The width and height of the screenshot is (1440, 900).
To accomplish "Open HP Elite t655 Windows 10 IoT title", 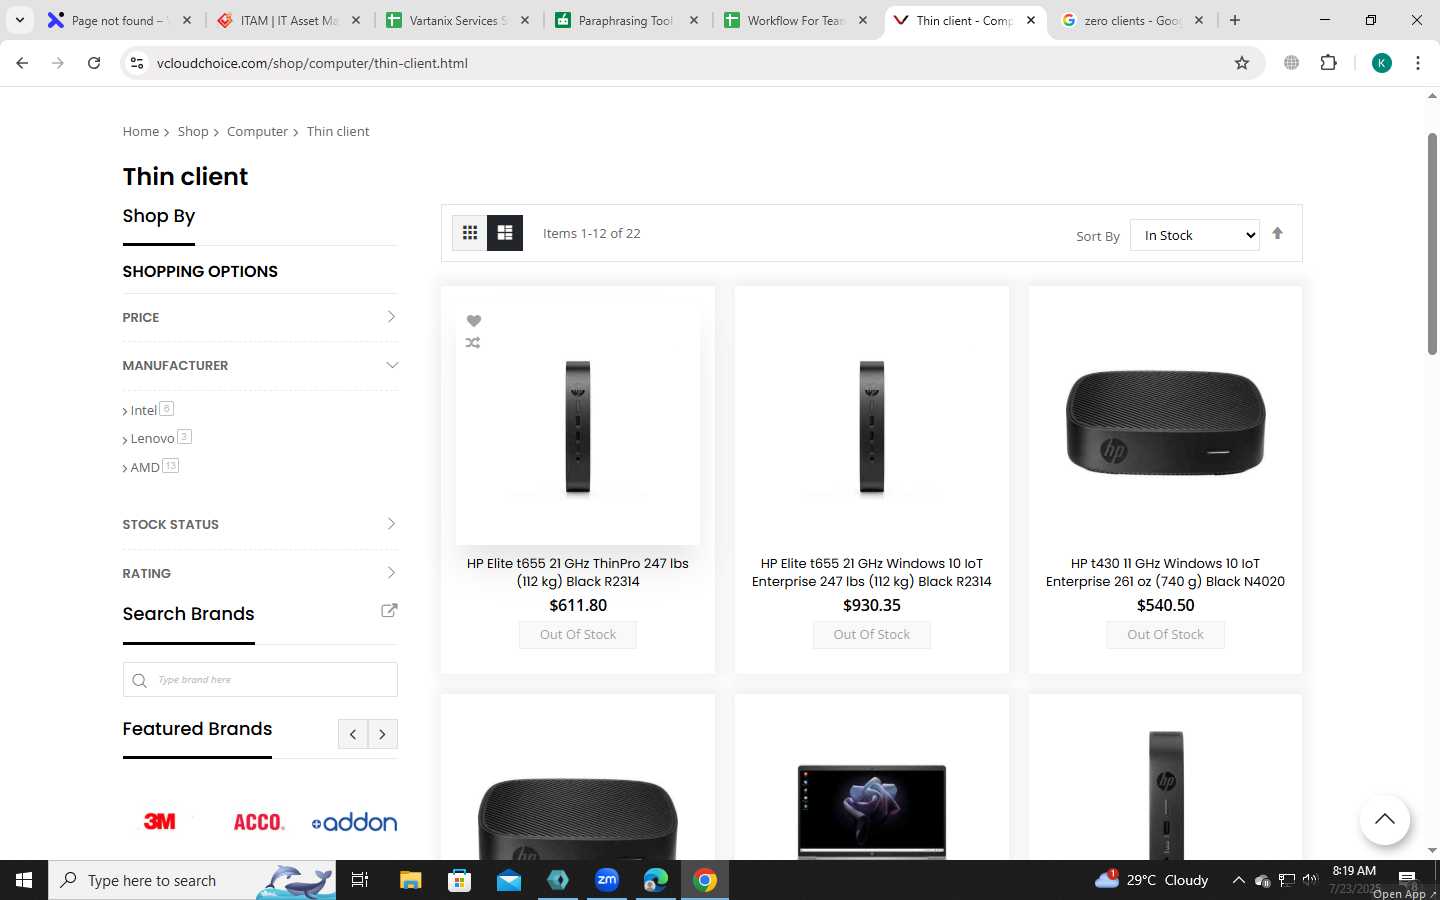I will [872, 572].
